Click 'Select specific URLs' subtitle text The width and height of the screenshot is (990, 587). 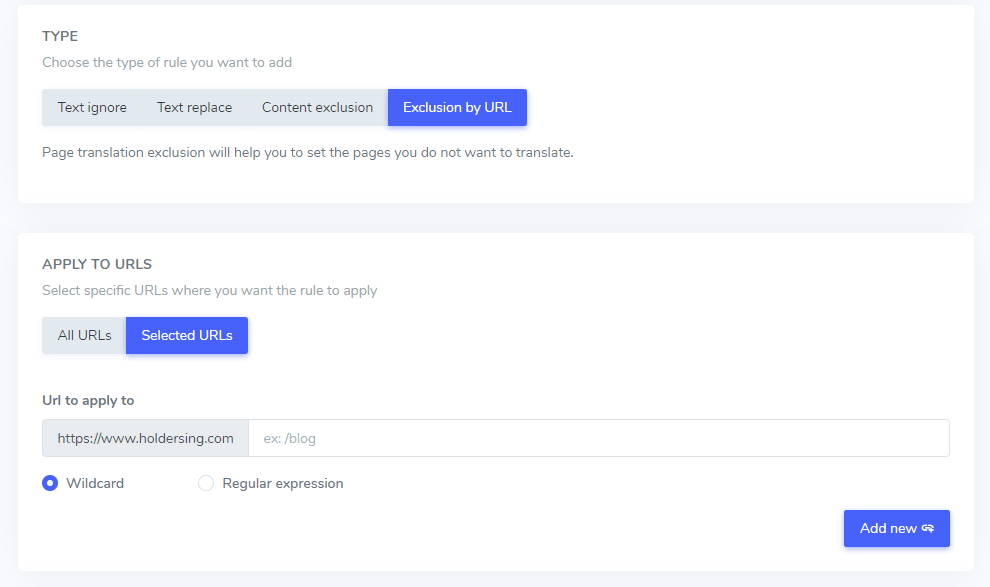click(210, 290)
